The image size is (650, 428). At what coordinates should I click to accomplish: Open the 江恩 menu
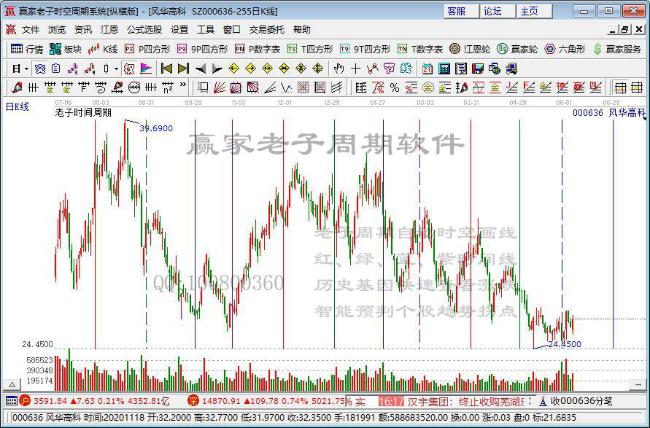coord(109,30)
